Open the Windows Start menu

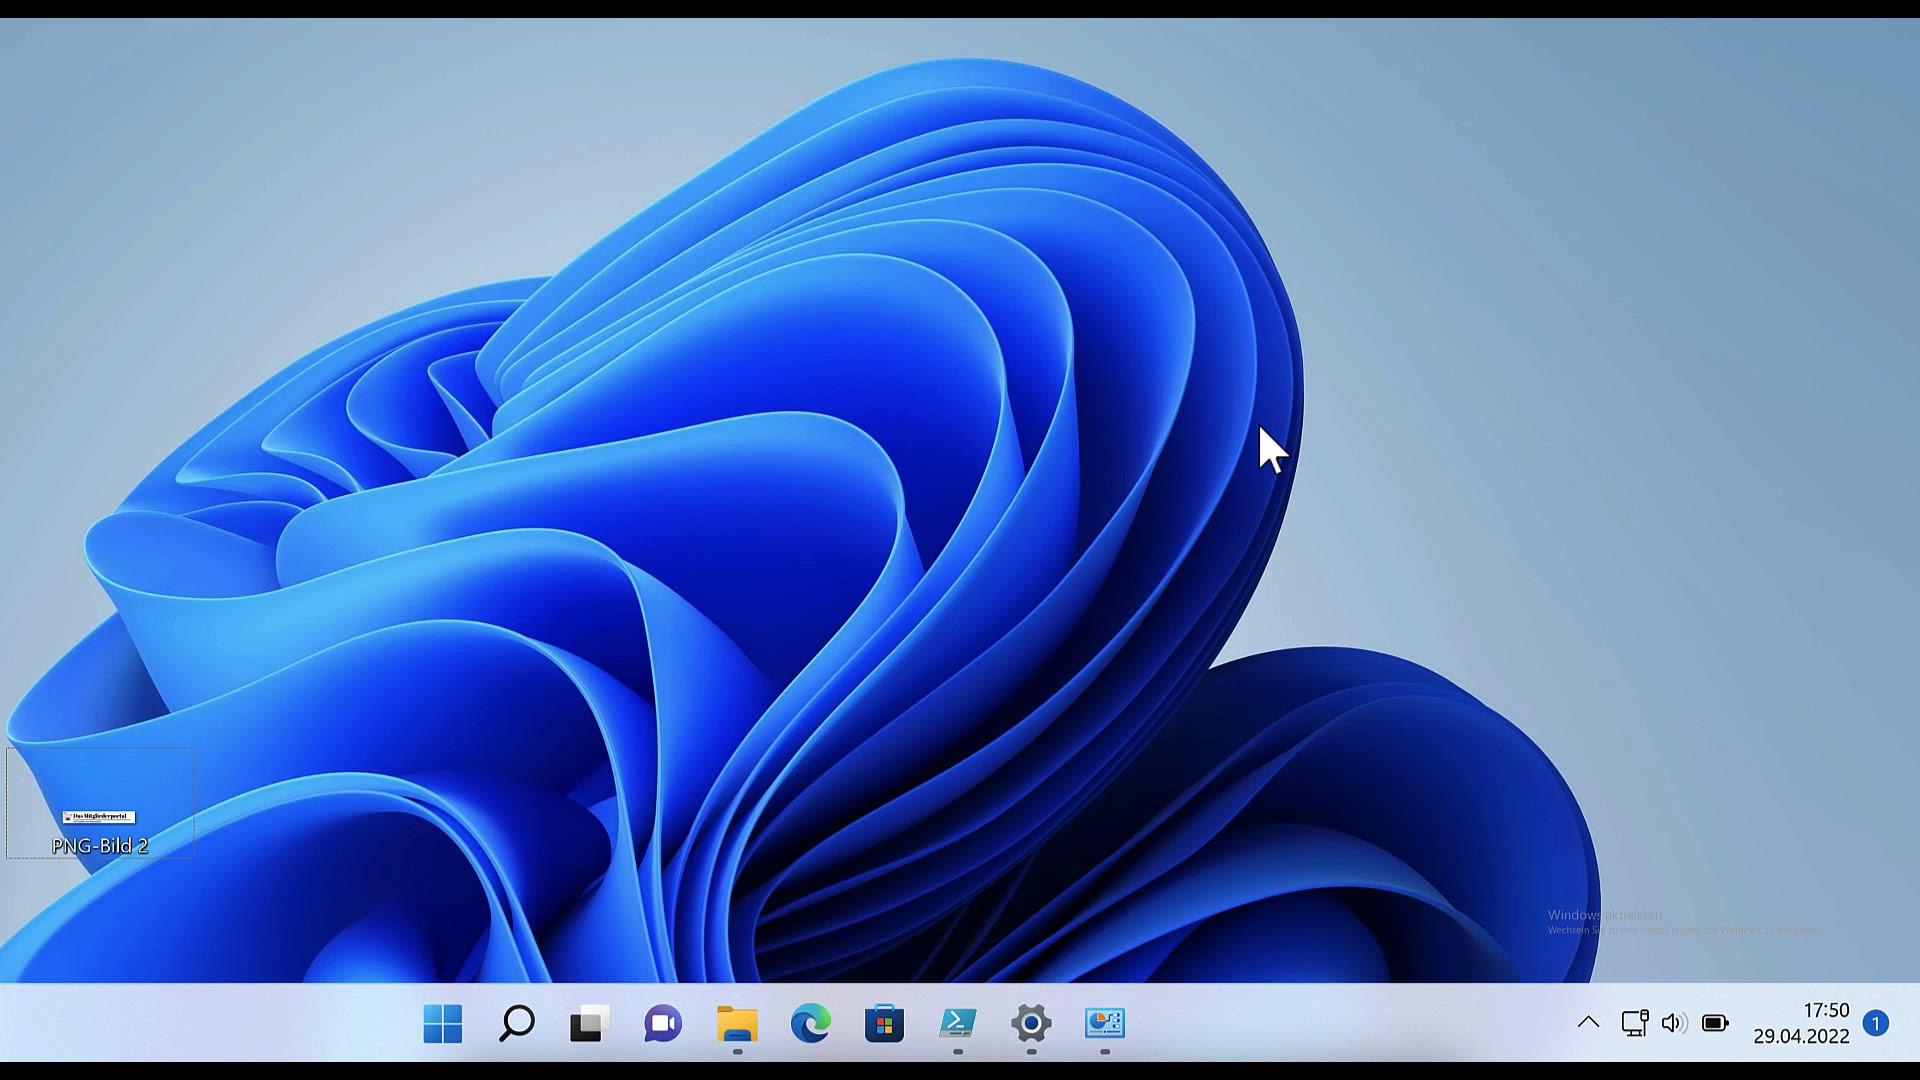(x=442, y=1023)
